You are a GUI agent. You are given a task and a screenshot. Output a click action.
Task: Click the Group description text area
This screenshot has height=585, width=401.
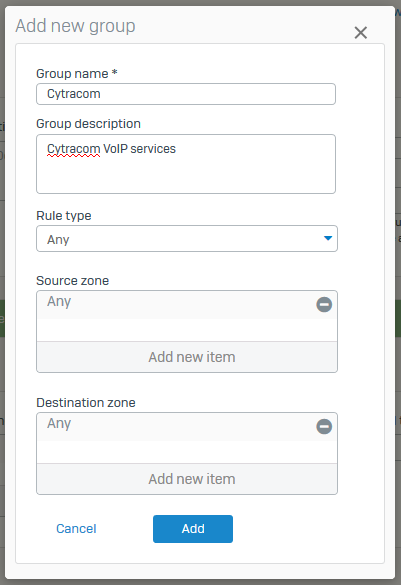pos(186,164)
